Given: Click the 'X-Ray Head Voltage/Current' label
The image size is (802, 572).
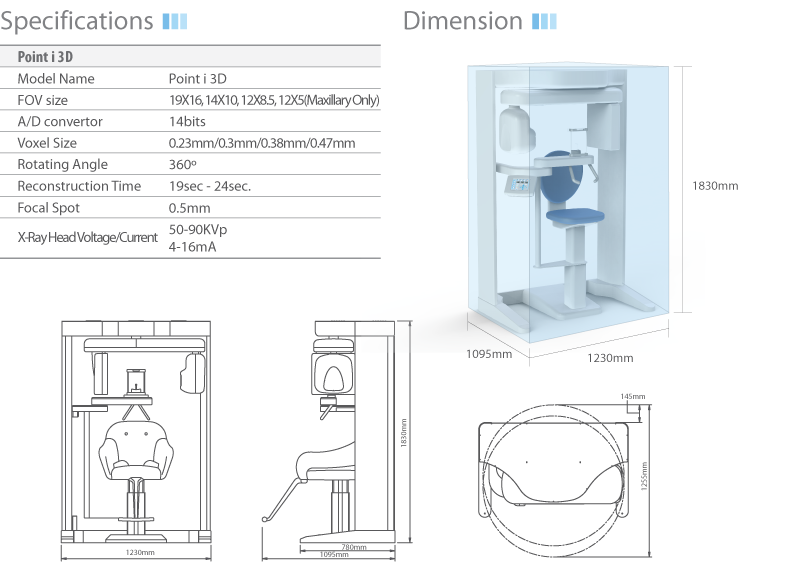Looking at the screenshot, I should [x=87, y=237].
